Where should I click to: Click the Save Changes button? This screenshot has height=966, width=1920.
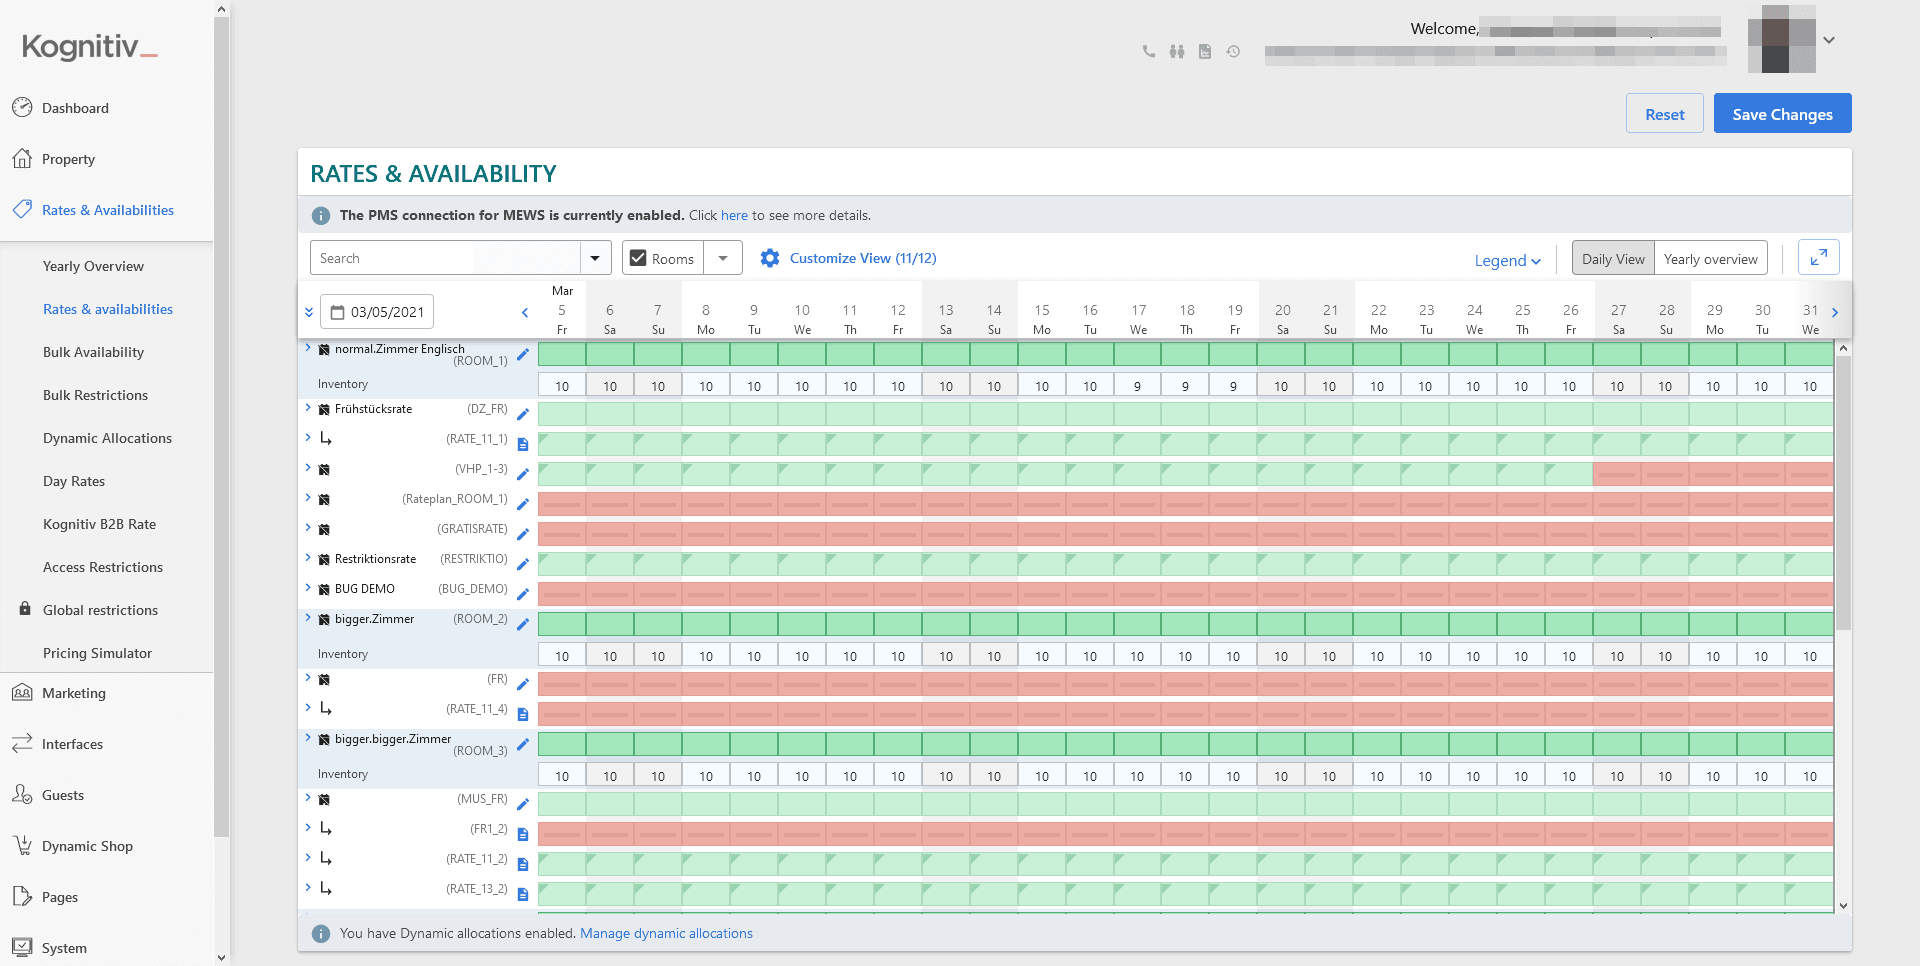1782,114
